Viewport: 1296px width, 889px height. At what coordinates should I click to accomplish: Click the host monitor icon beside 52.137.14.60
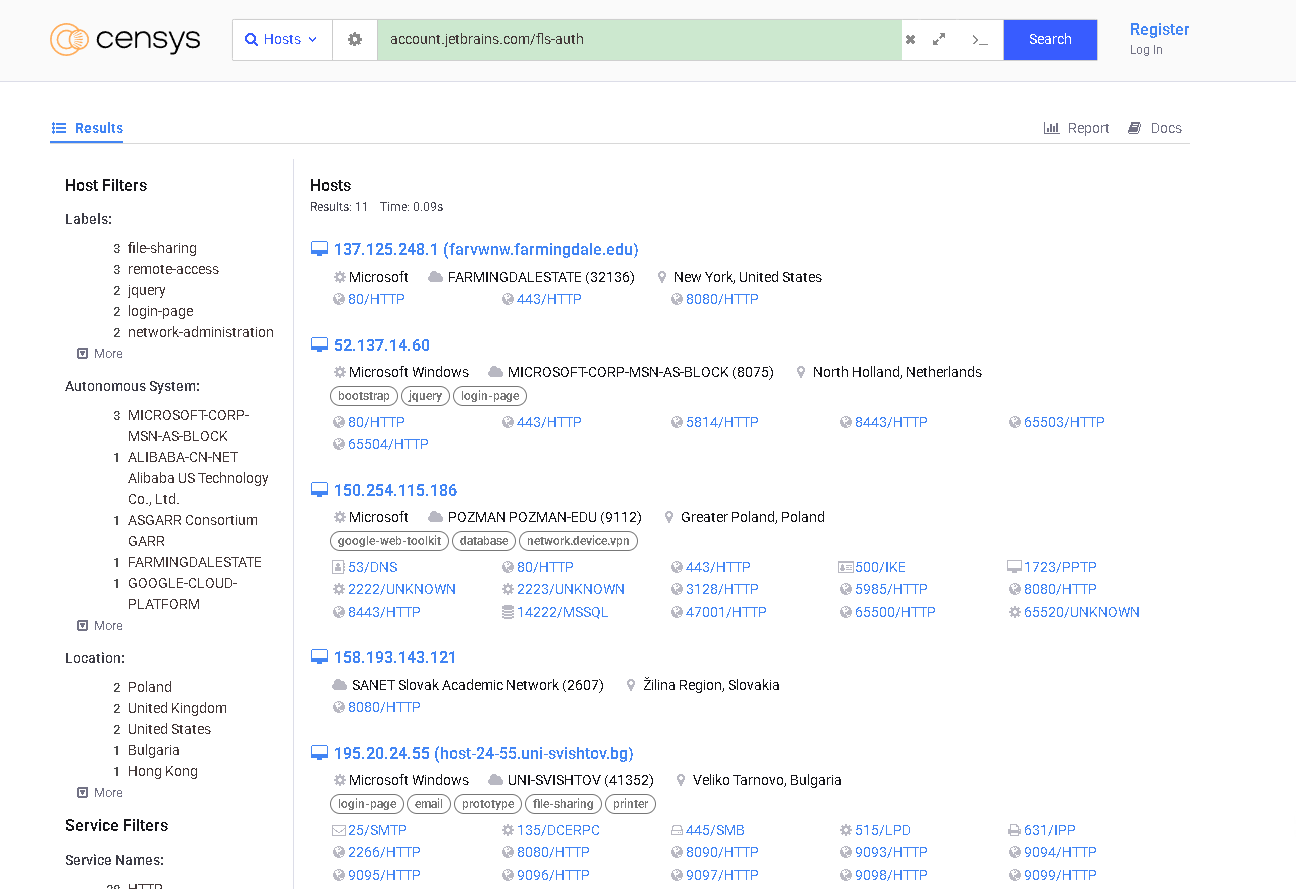click(x=319, y=345)
